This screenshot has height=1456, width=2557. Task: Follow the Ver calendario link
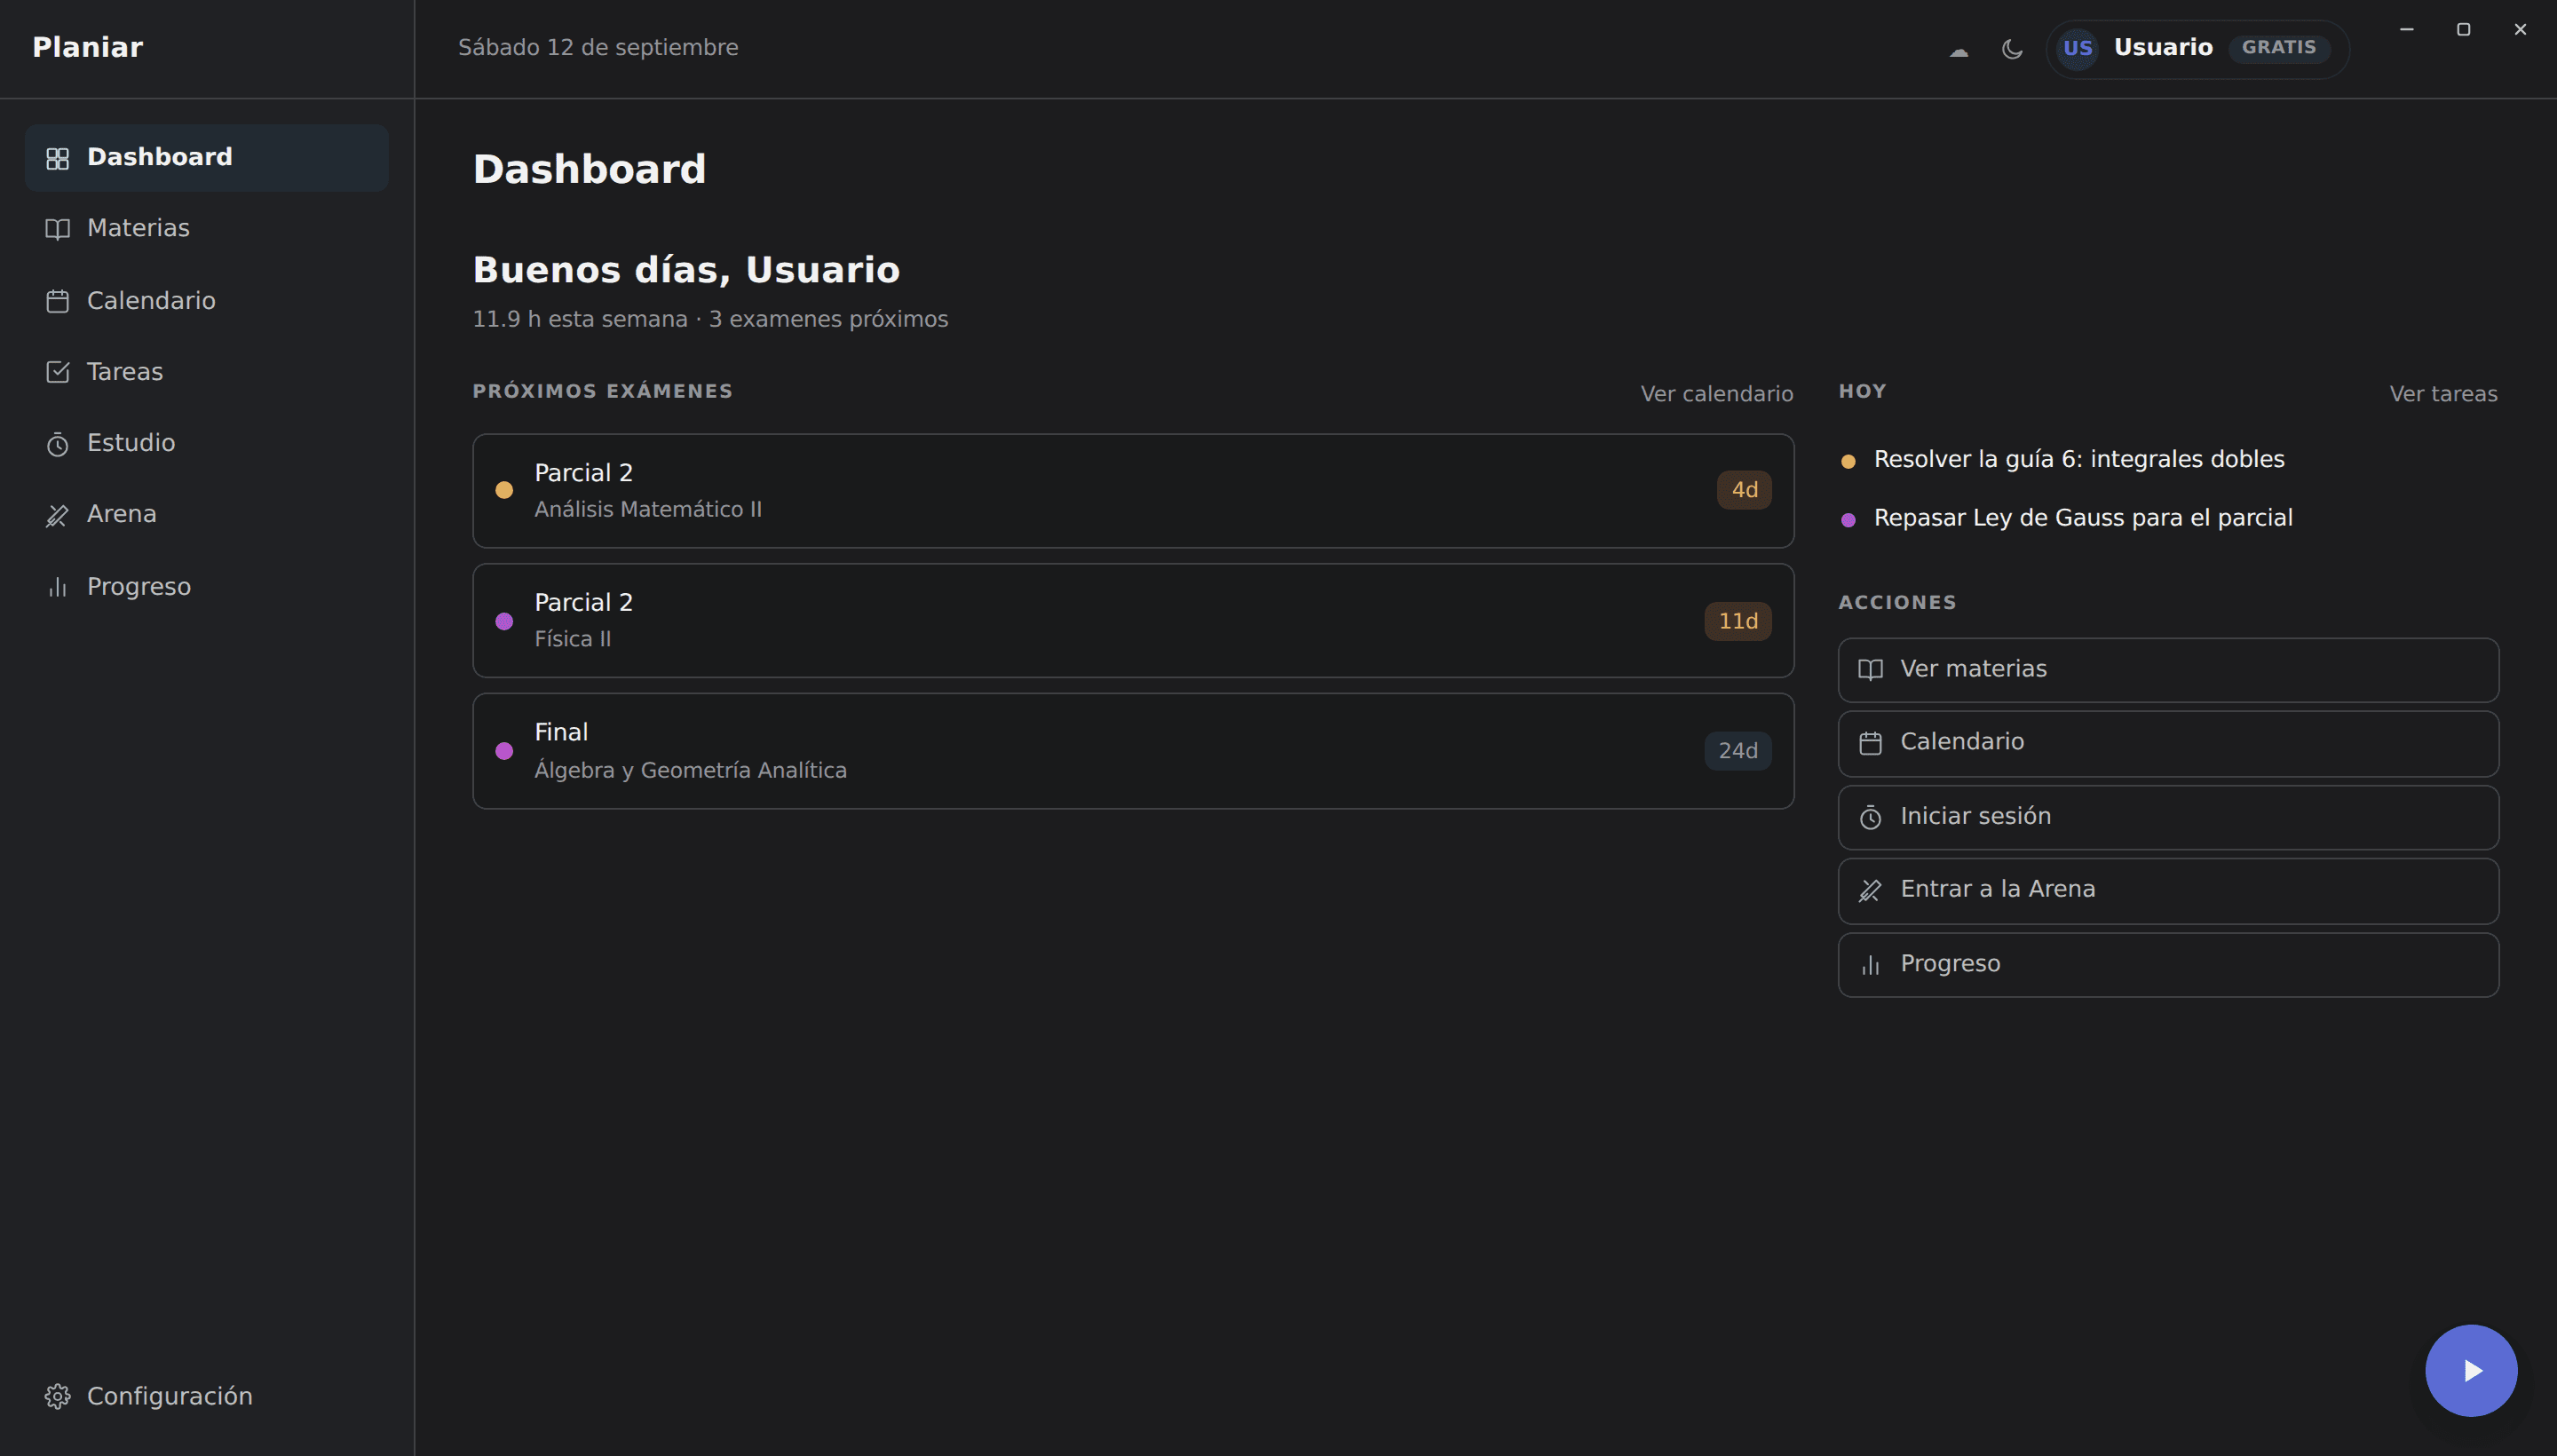[1716, 394]
